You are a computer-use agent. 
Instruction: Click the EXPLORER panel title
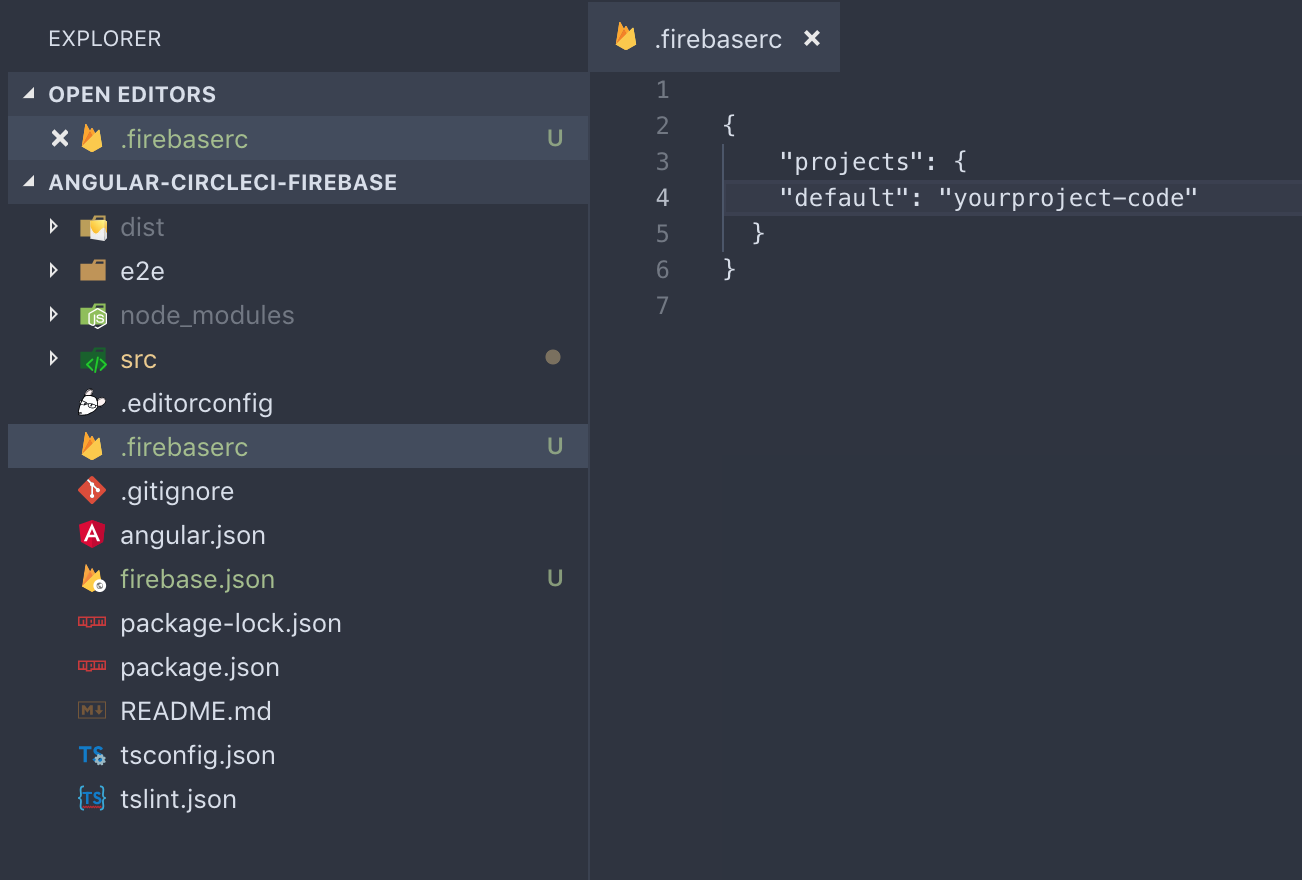coord(105,38)
